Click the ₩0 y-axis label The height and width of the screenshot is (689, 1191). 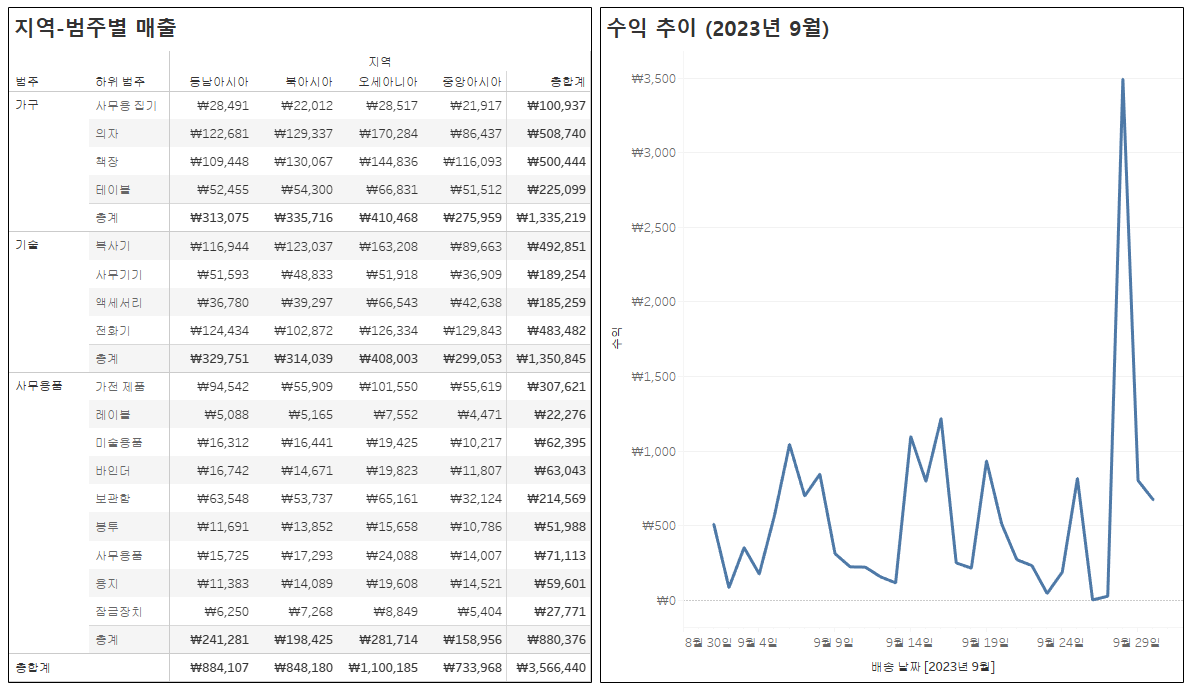pyautogui.click(x=665, y=600)
